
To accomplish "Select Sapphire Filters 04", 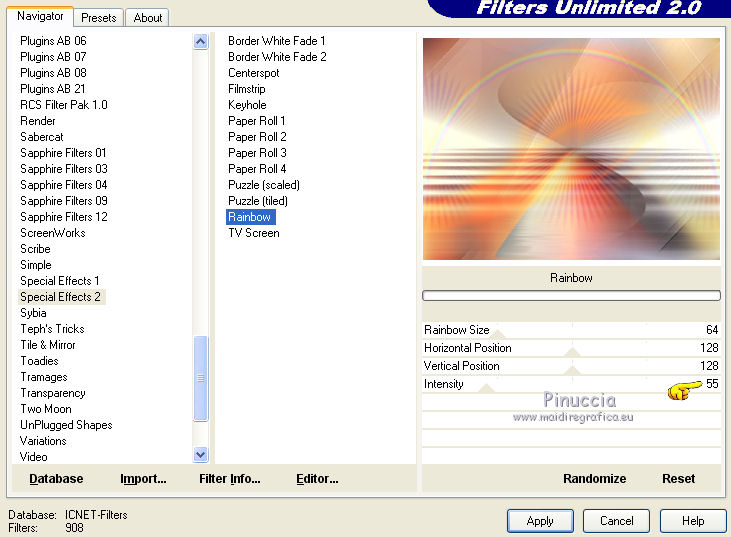I will (64, 185).
